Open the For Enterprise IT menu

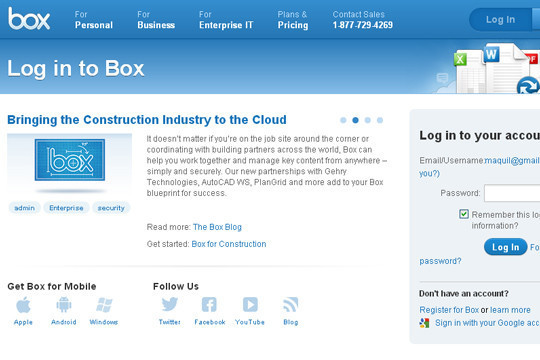tap(226, 20)
